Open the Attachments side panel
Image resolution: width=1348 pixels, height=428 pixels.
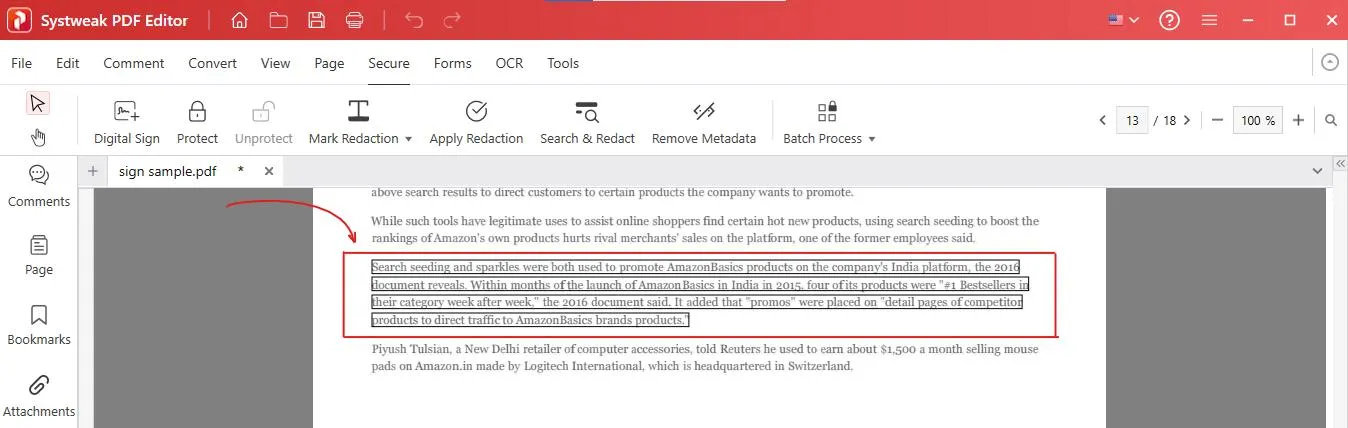click(x=39, y=396)
